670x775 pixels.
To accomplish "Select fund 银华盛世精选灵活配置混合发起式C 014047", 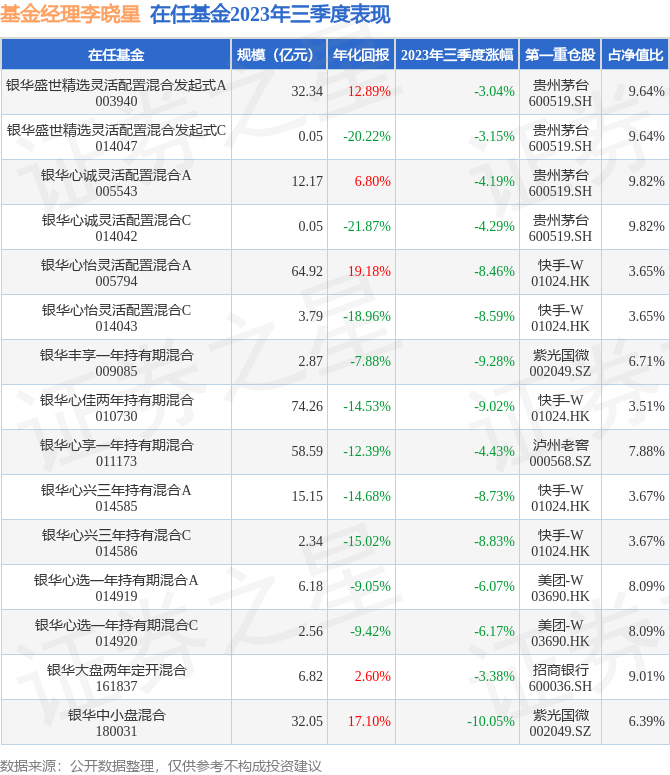I will click(116, 137).
